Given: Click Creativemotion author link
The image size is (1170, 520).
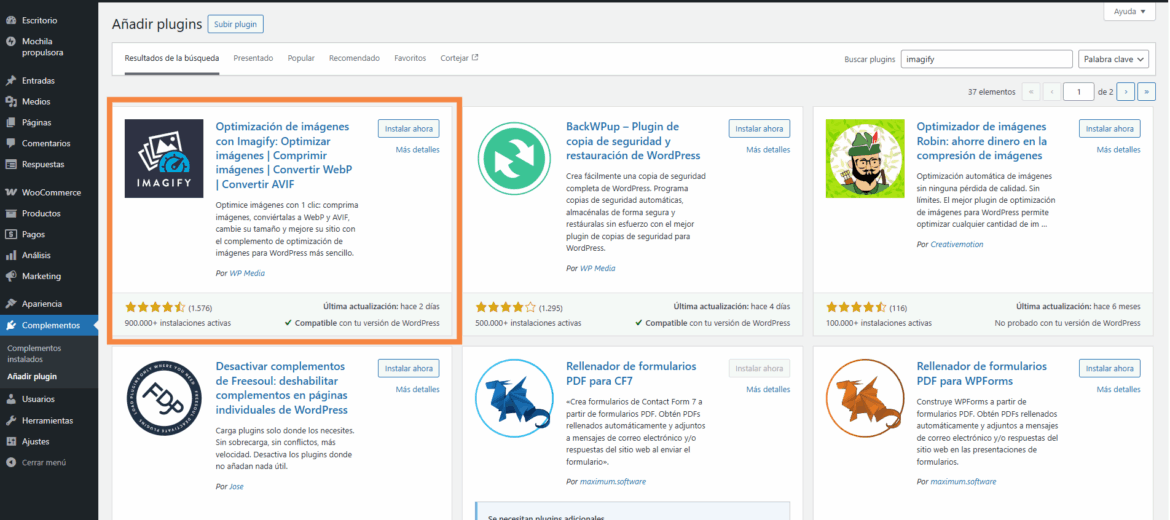Looking at the screenshot, I should [957, 245].
